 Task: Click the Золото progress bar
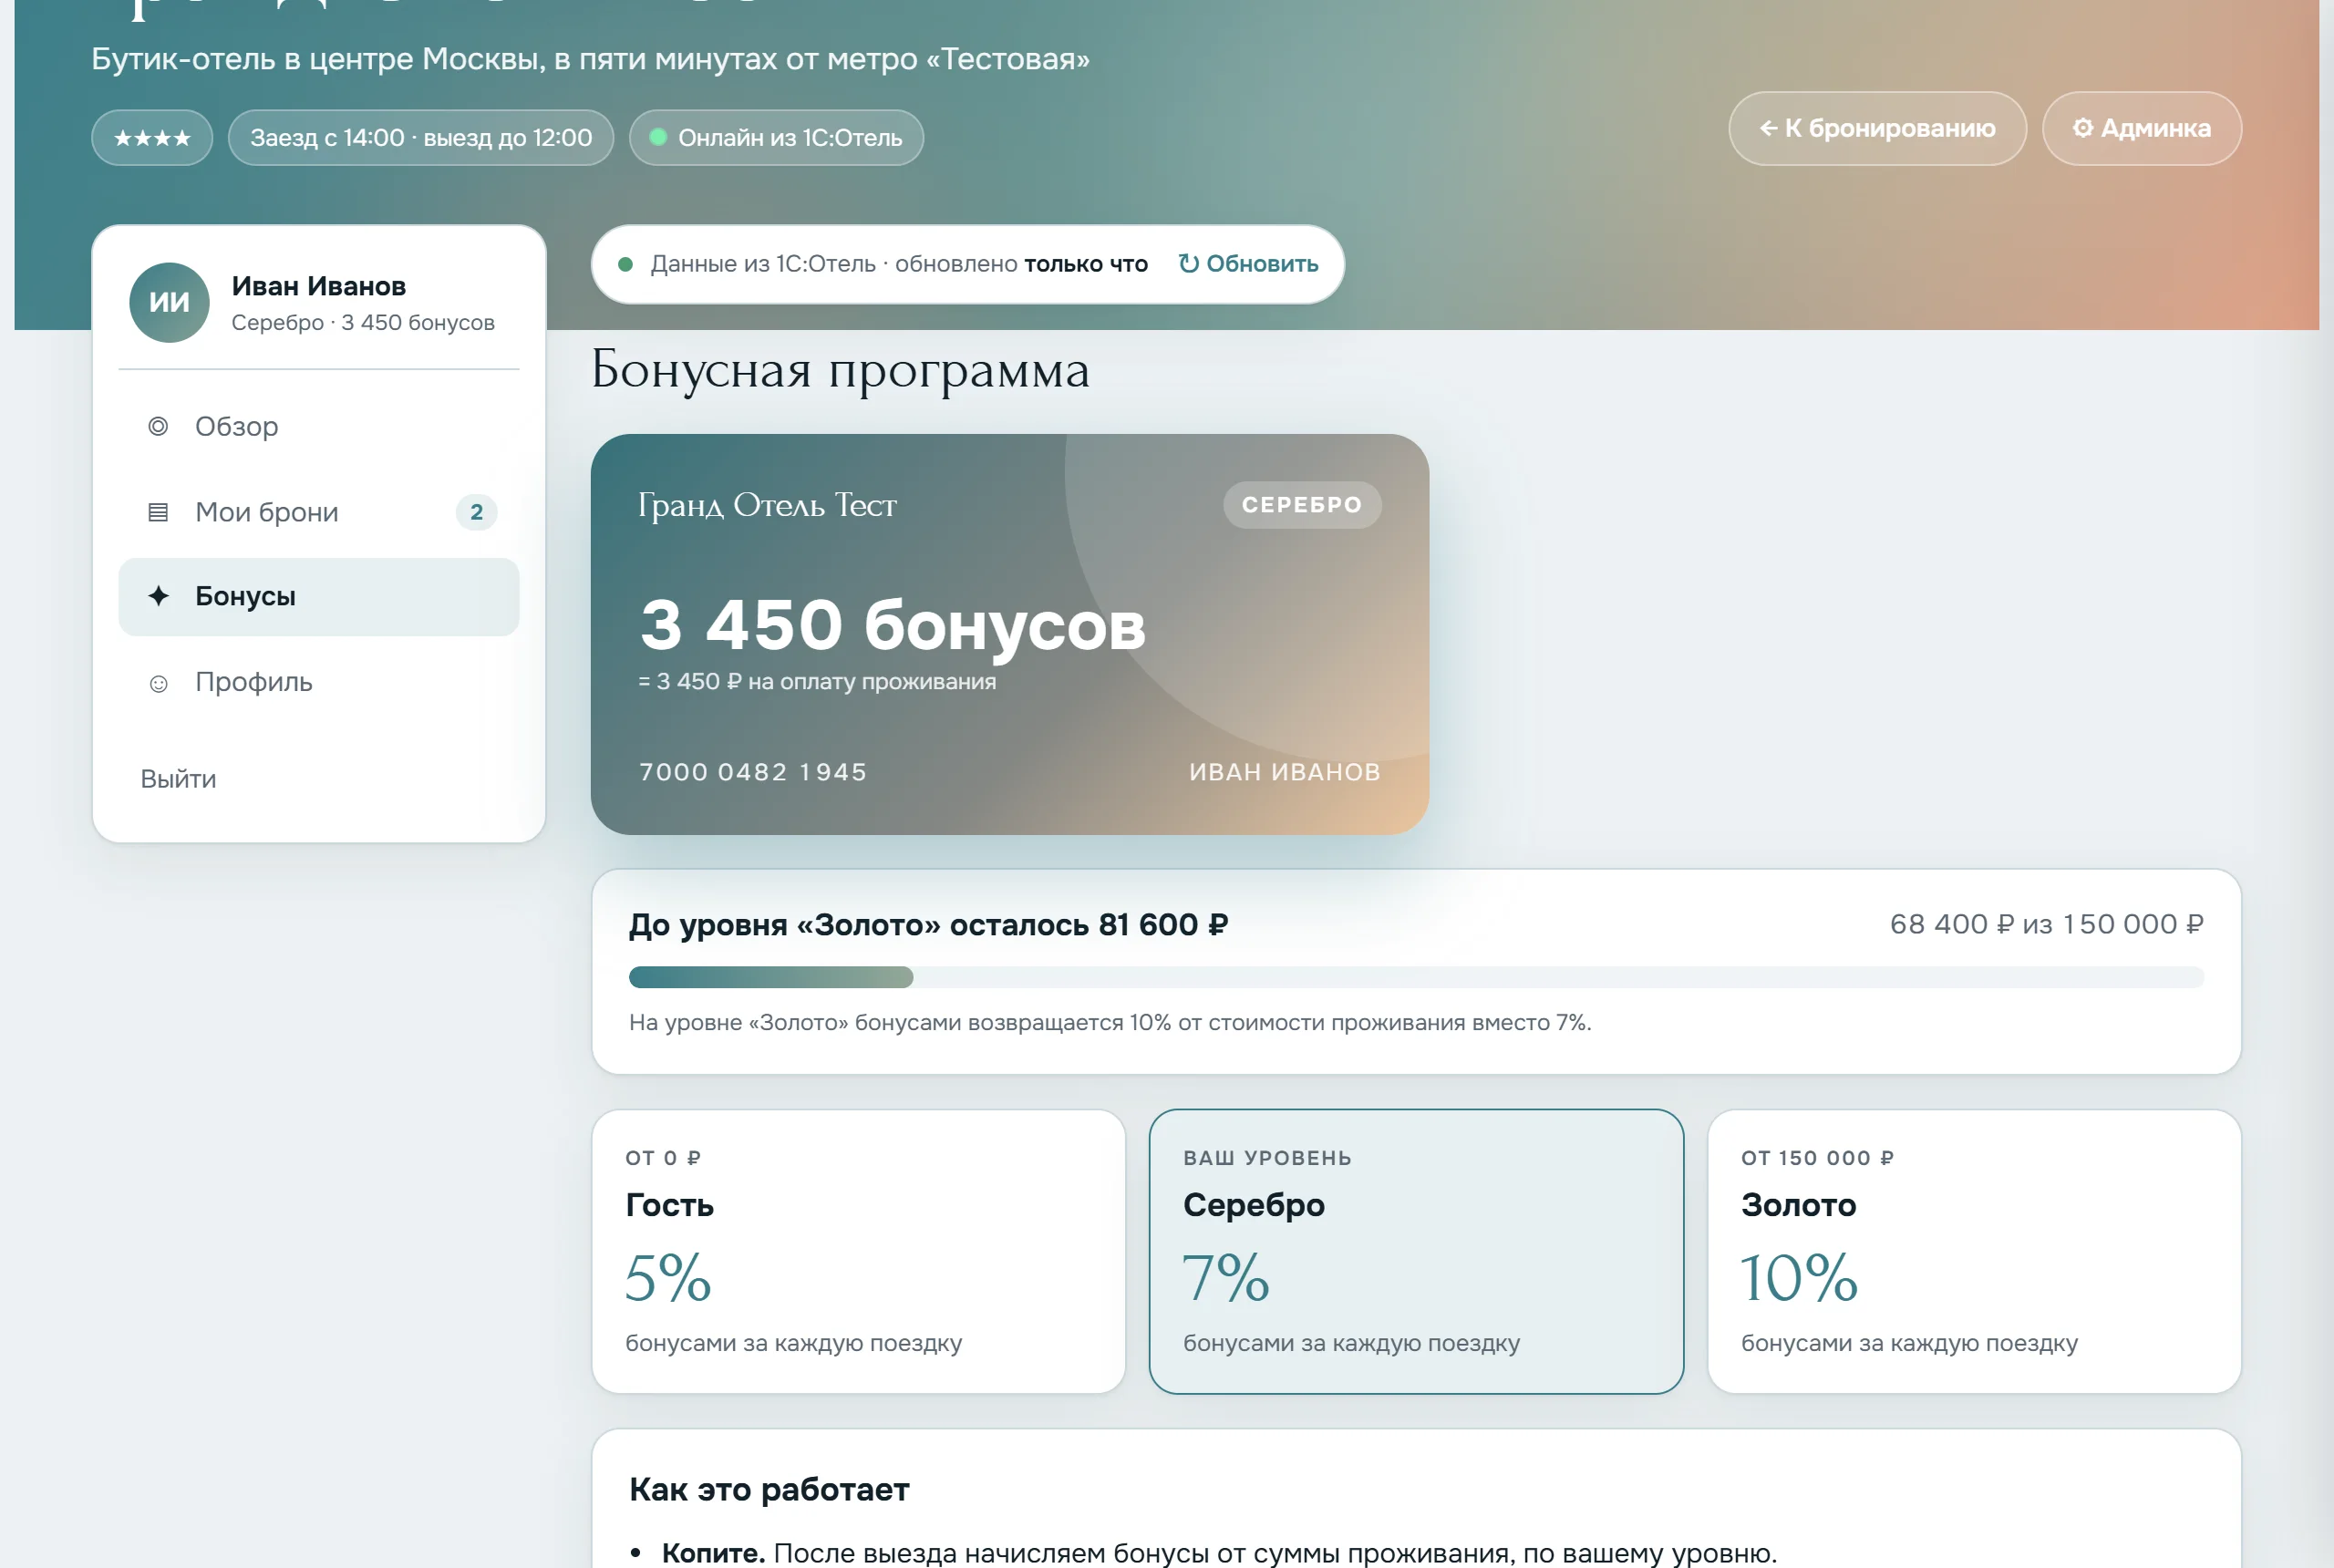tap(1416, 977)
